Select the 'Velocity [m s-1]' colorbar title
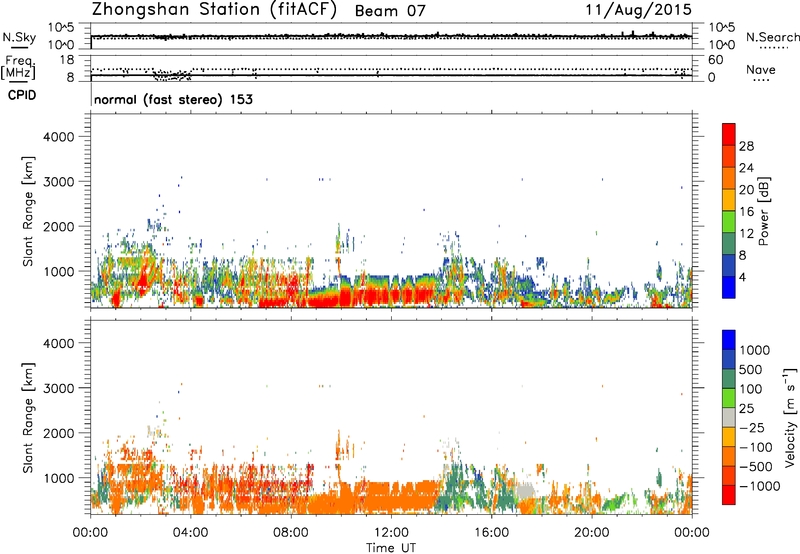Screen dimensions: 800x554 pyautogui.click(x=790, y=417)
